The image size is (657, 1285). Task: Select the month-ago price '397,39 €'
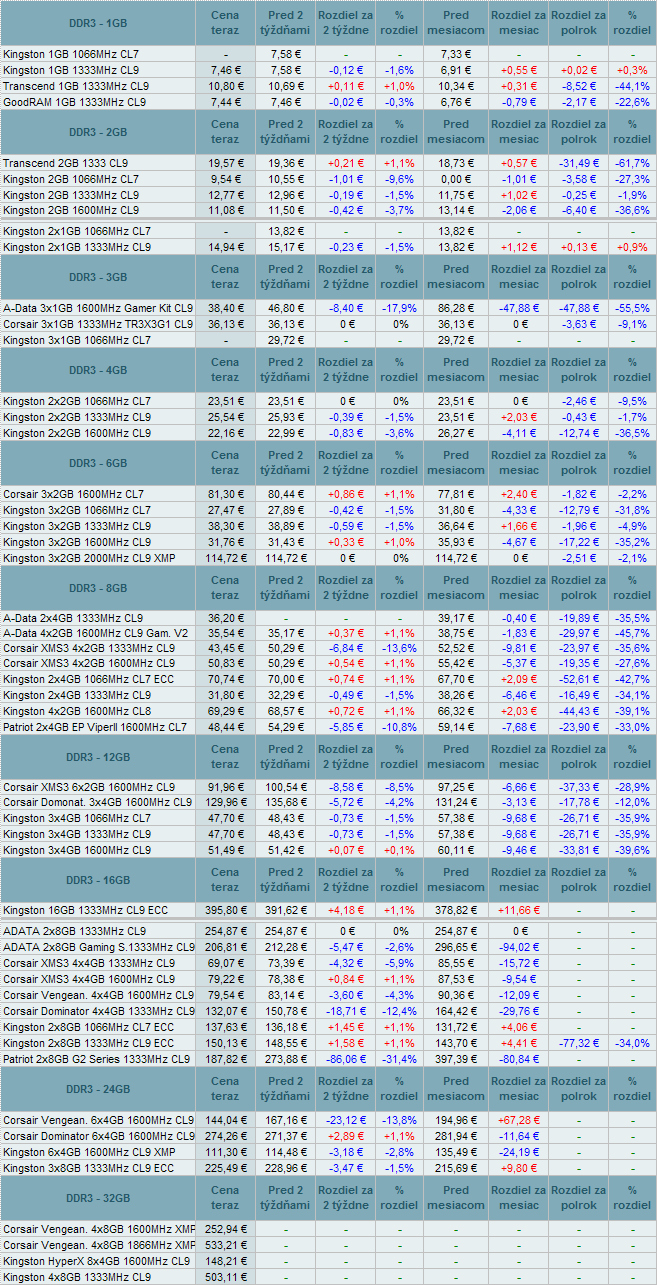[456, 1059]
